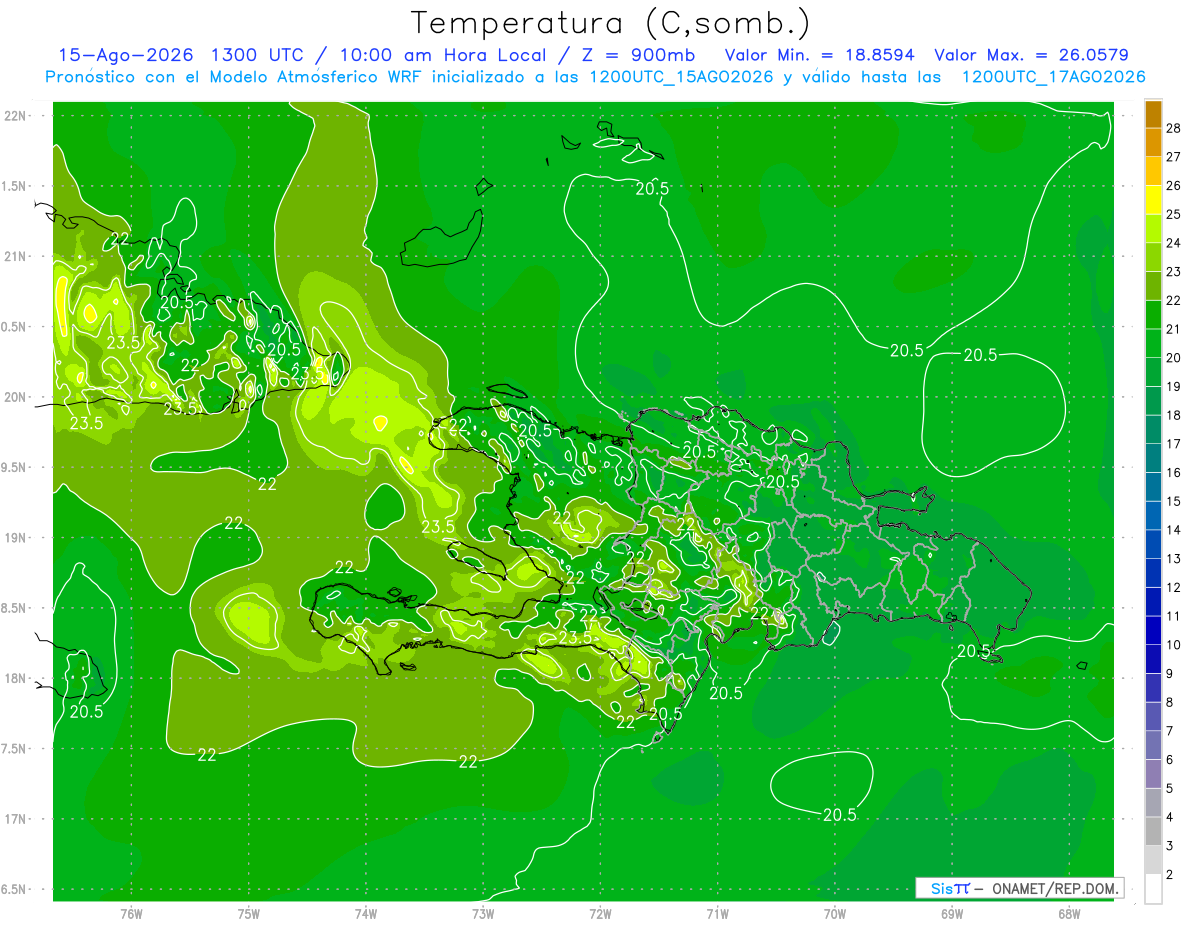Click the 76W longitude axis label
The width and height of the screenshot is (1200, 927).
131,913
